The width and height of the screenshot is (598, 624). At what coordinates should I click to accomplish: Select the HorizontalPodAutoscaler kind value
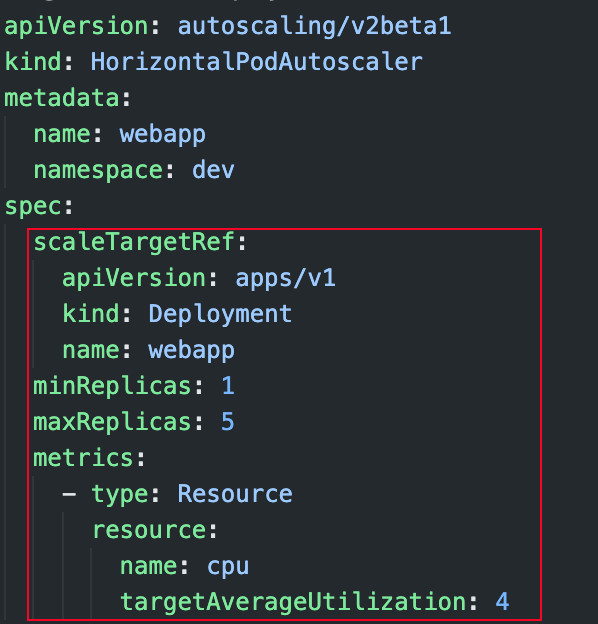(x=257, y=62)
